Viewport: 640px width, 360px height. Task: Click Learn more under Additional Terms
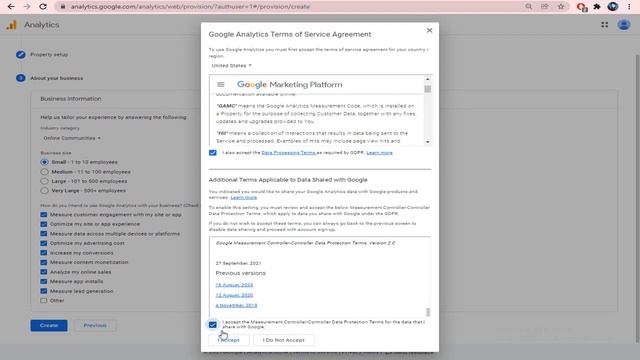click(244, 198)
